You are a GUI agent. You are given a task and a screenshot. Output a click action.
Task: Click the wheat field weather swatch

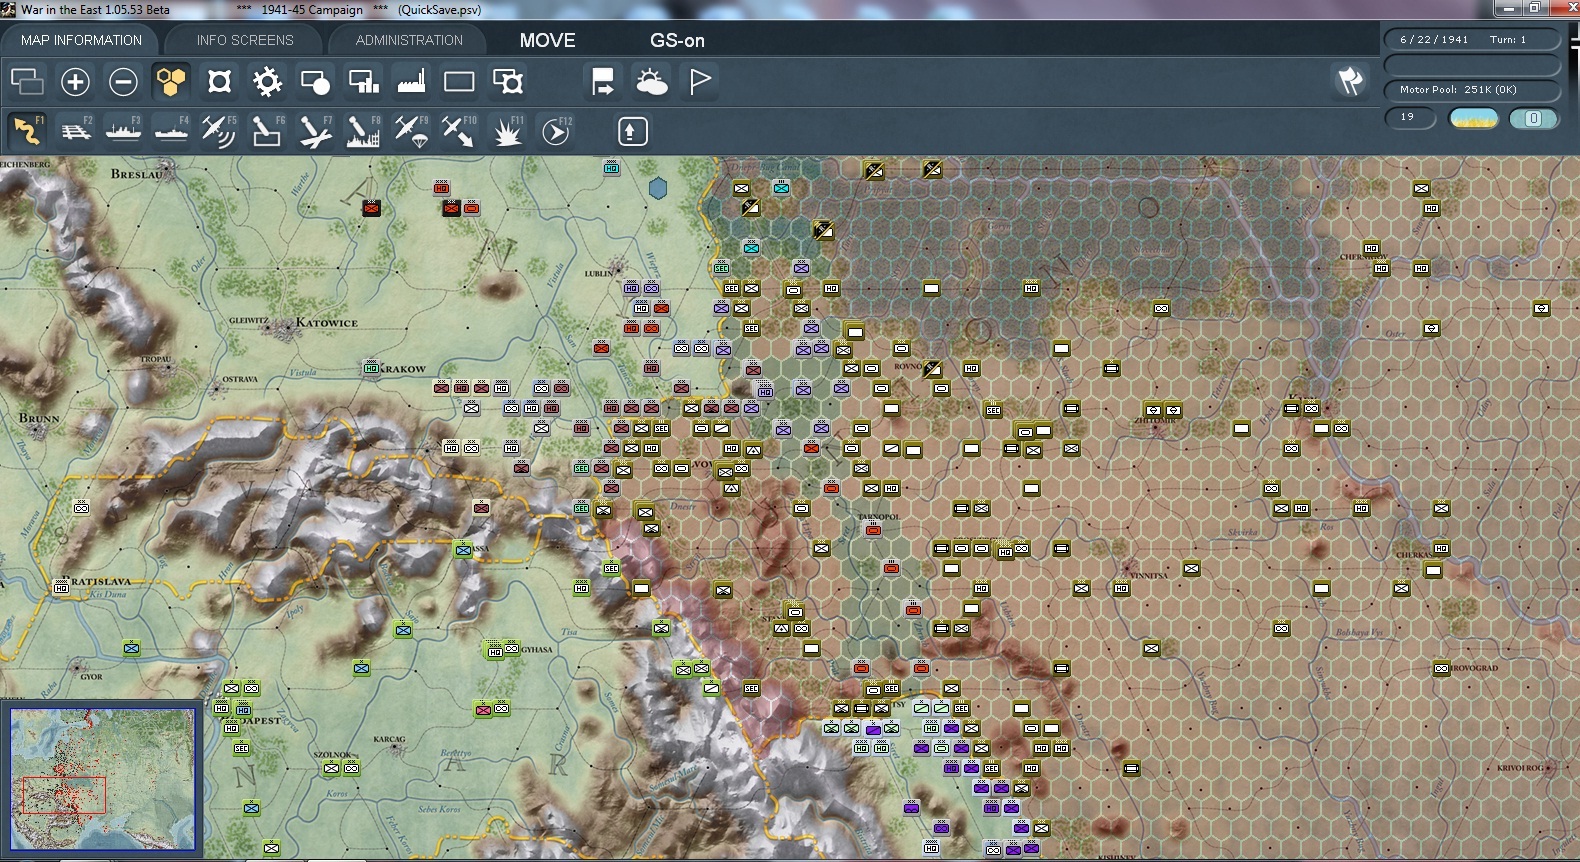pos(1474,118)
